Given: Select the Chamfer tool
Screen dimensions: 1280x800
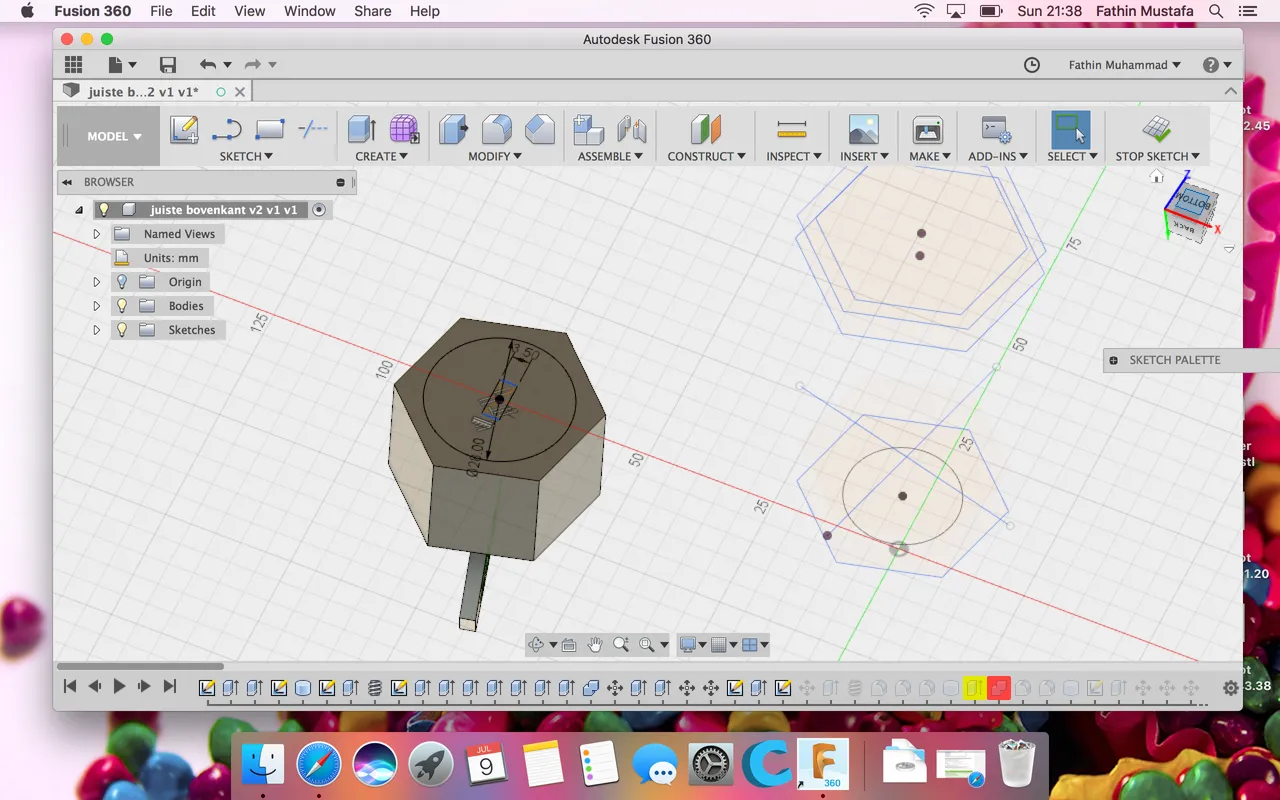Looking at the screenshot, I should (539, 130).
